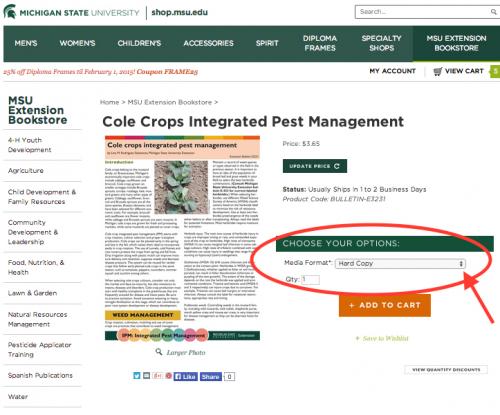Click the Add to Cart button

[385, 305]
